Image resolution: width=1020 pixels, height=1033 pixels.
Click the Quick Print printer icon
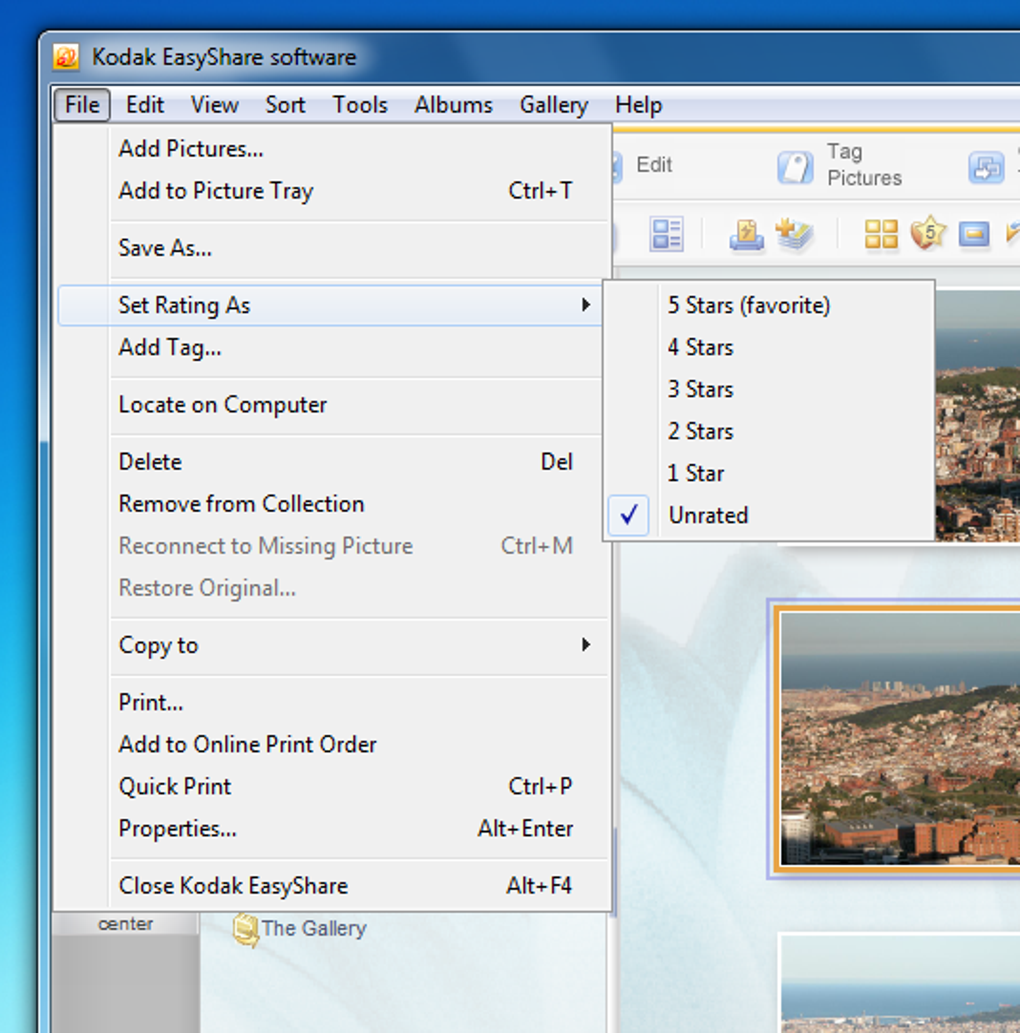point(746,235)
